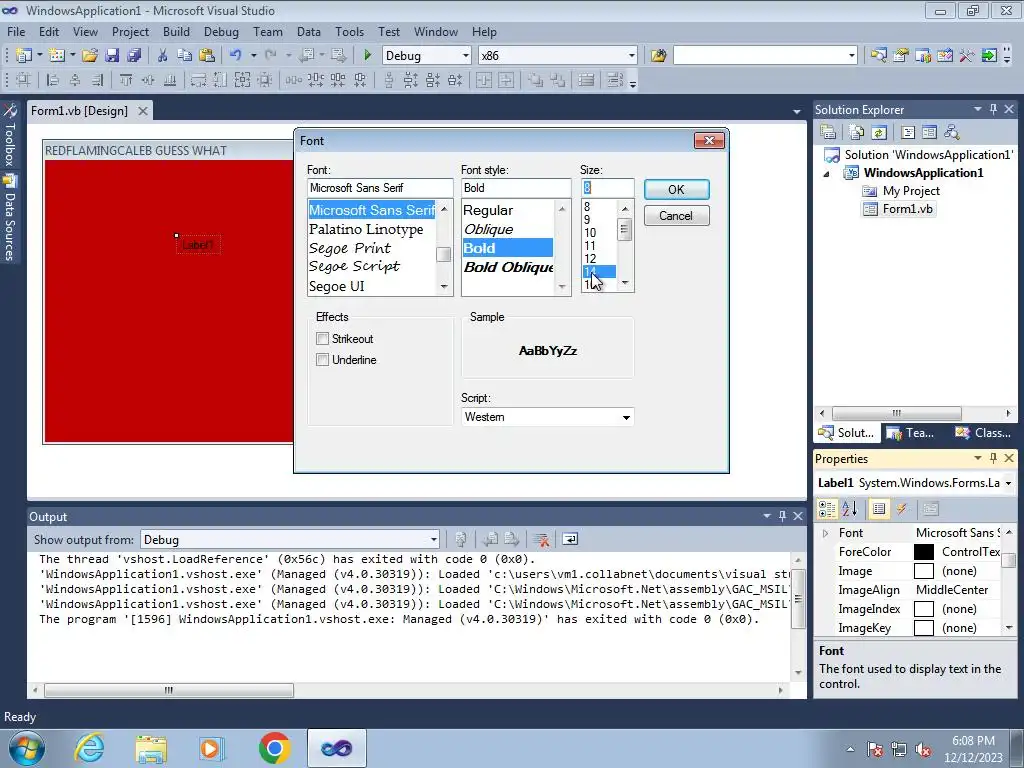Click the Paste clipboard icon
The height and width of the screenshot is (768, 1024).
tap(207, 56)
